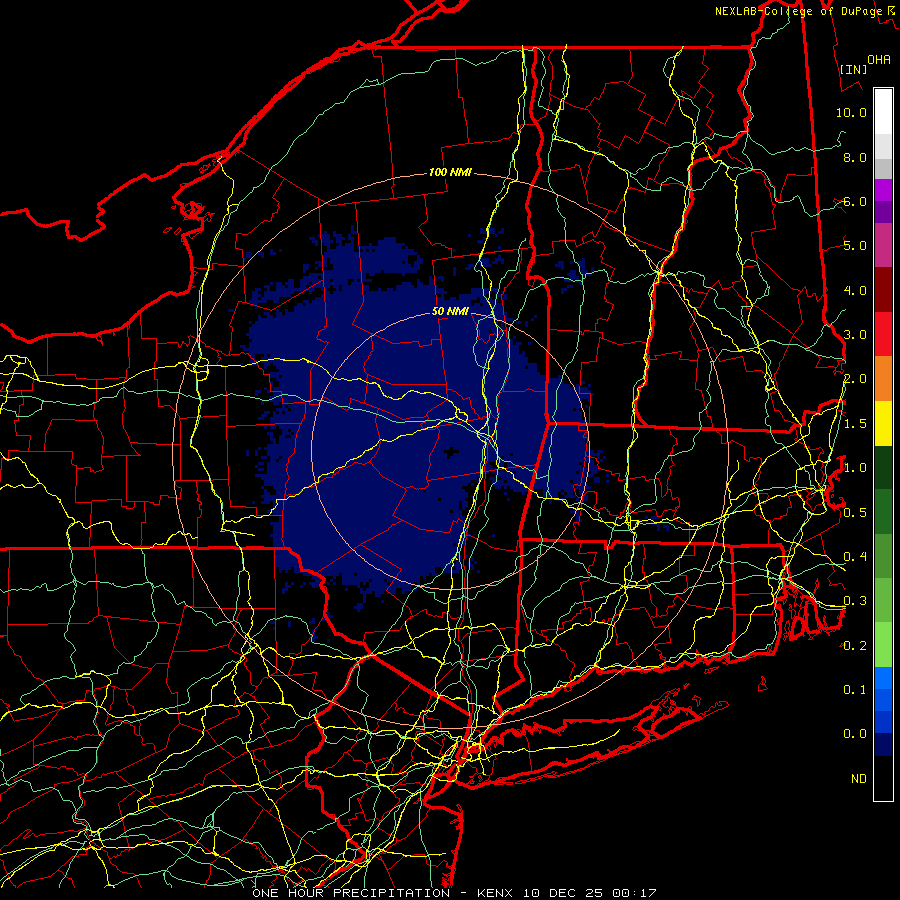900x900 pixels.
Task: Click the [IN] units label
Action: click(x=853, y=69)
